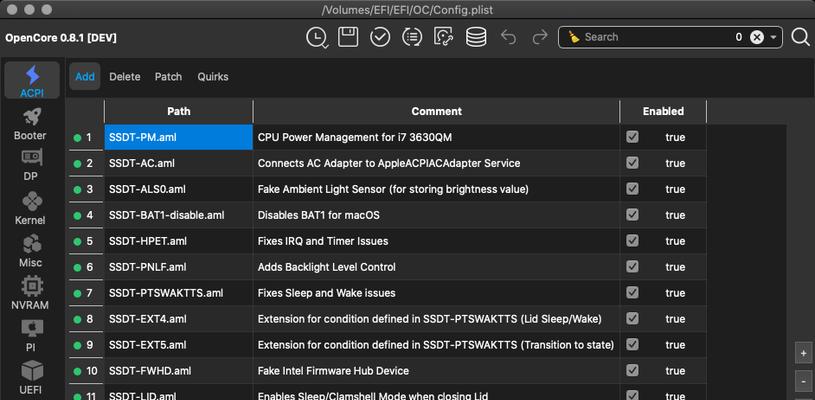Add a row with the plus button

(x=803, y=353)
